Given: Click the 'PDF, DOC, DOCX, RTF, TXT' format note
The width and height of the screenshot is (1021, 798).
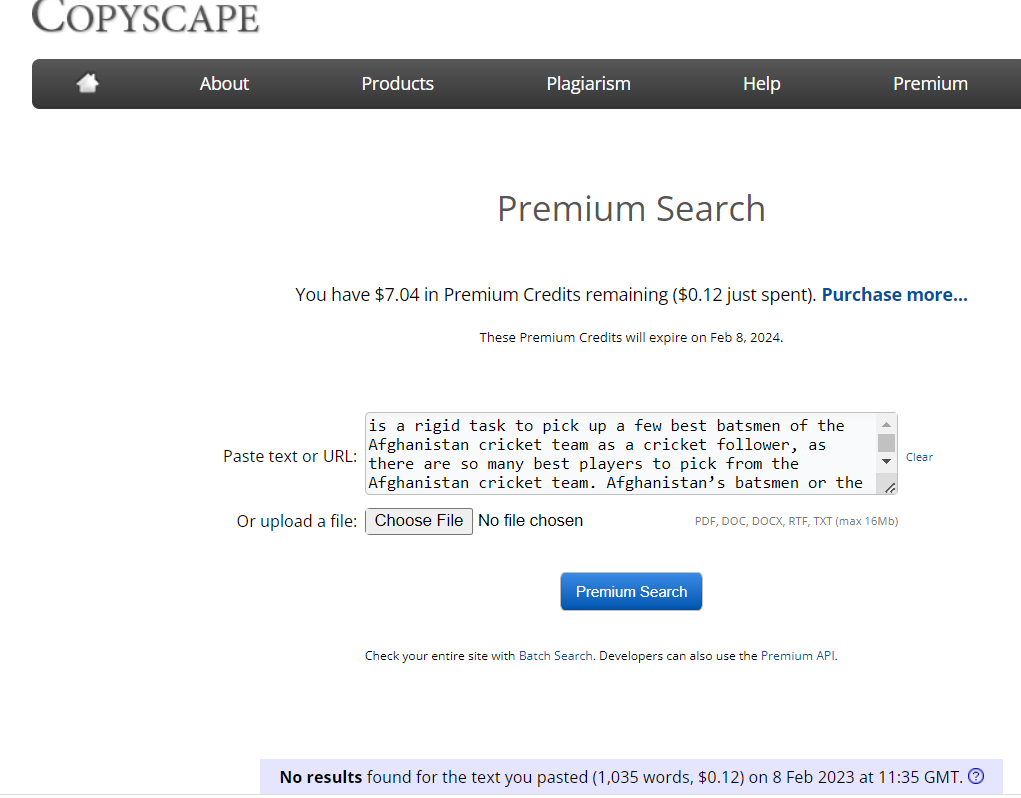Looking at the screenshot, I should click(x=796, y=521).
